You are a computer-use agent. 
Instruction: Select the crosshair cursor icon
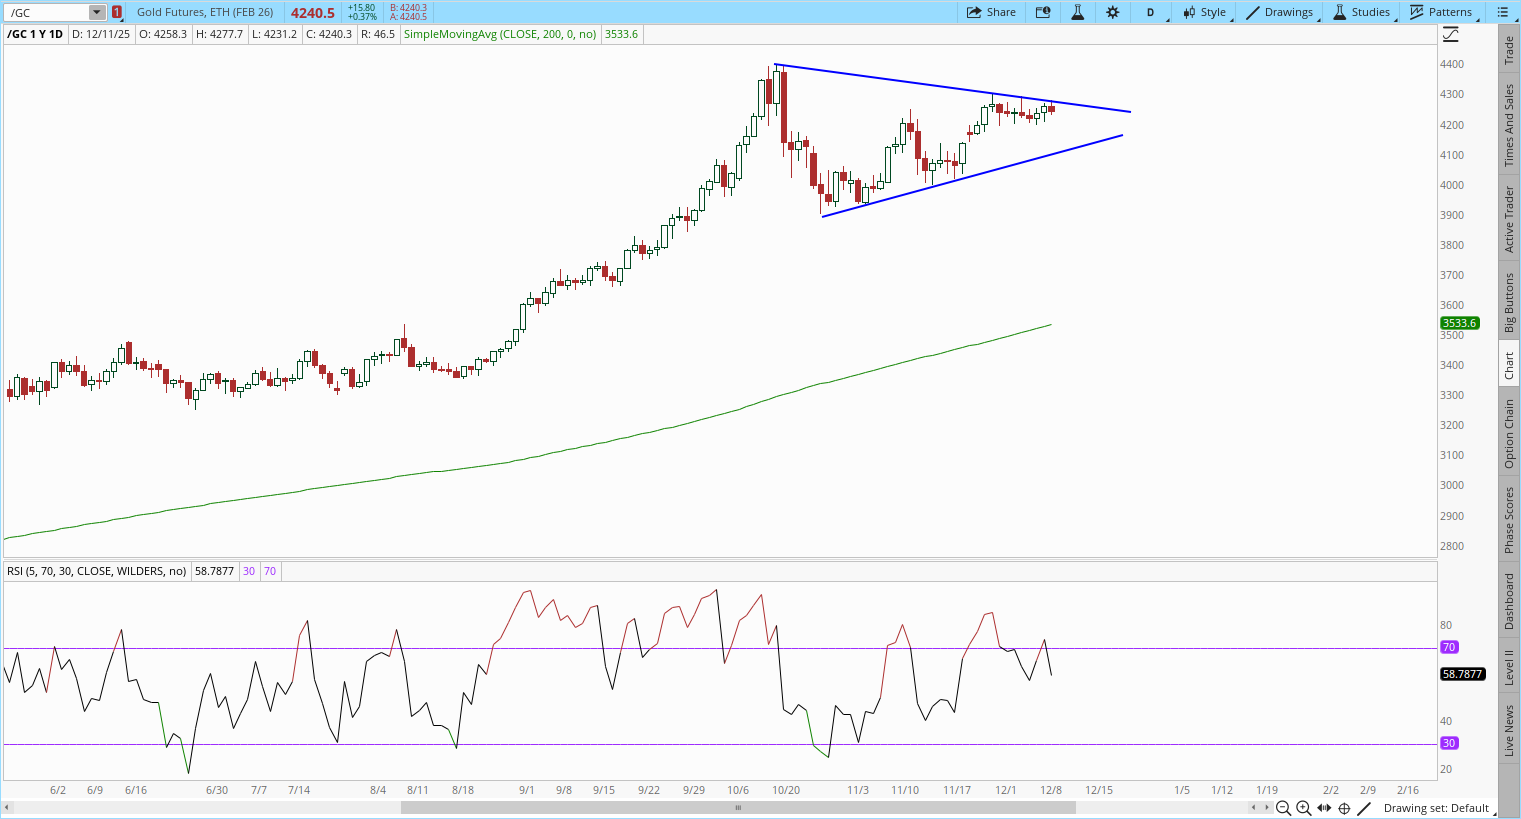1344,808
